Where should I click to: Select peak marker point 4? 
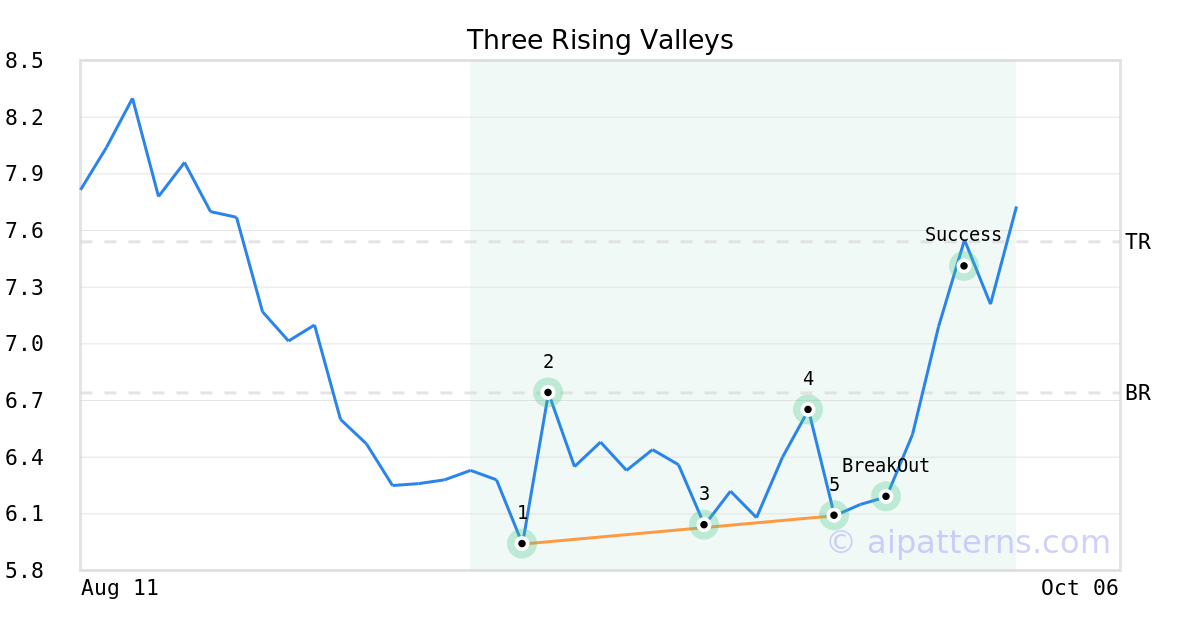coord(808,409)
